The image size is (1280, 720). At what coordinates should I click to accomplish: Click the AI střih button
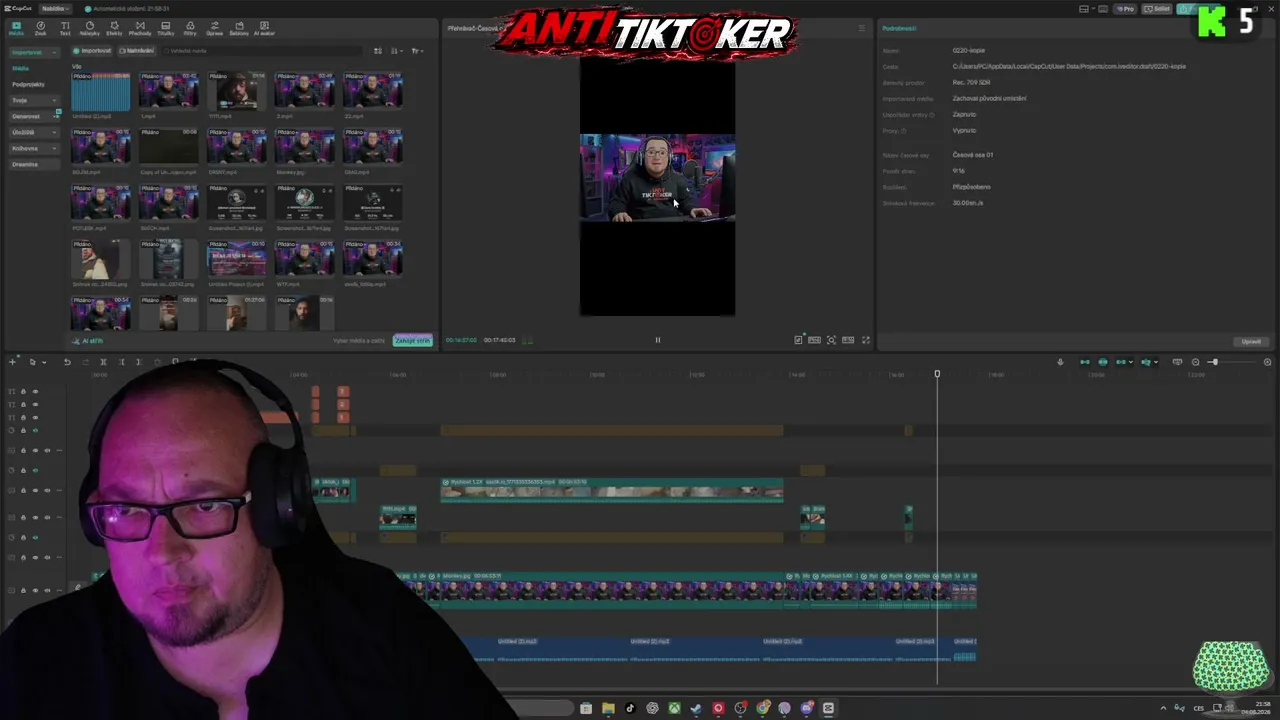tap(88, 341)
